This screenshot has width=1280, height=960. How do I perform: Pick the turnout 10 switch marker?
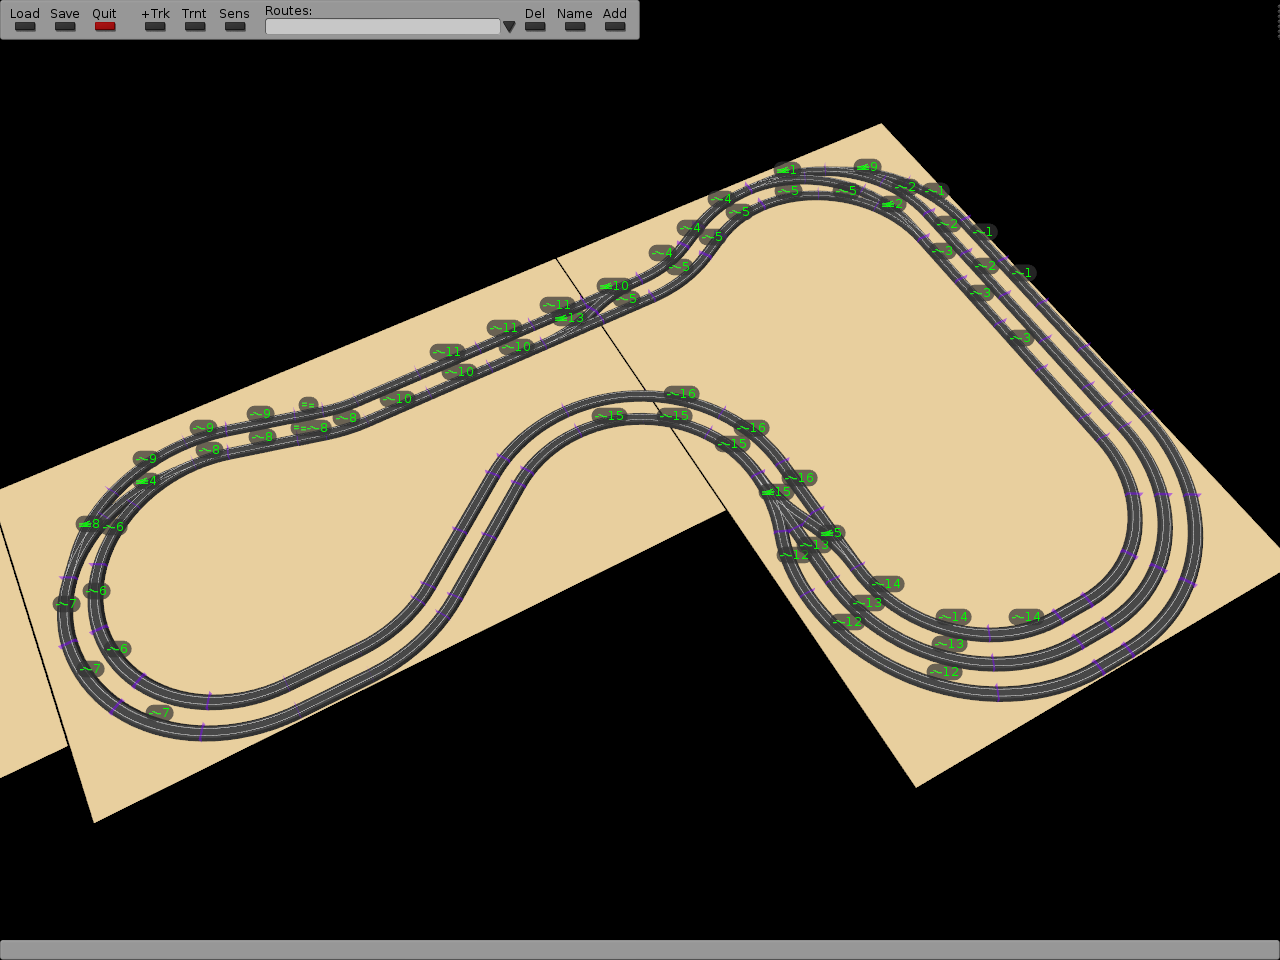coord(613,286)
